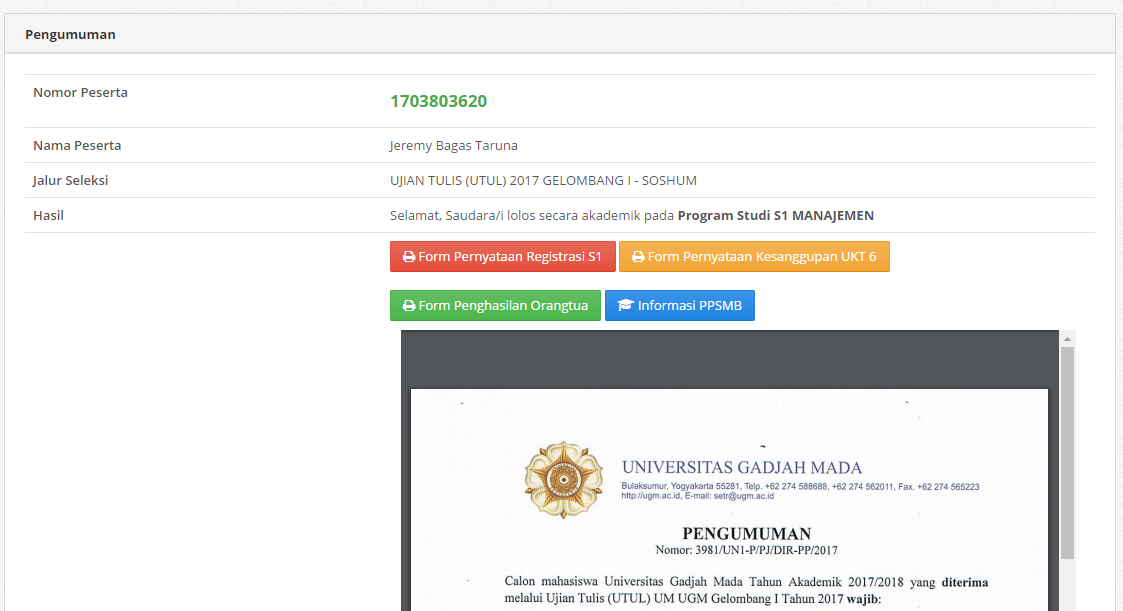Select the participant number 1703803620
The width and height of the screenshot is (1123, 611).
tap(439, 101)
